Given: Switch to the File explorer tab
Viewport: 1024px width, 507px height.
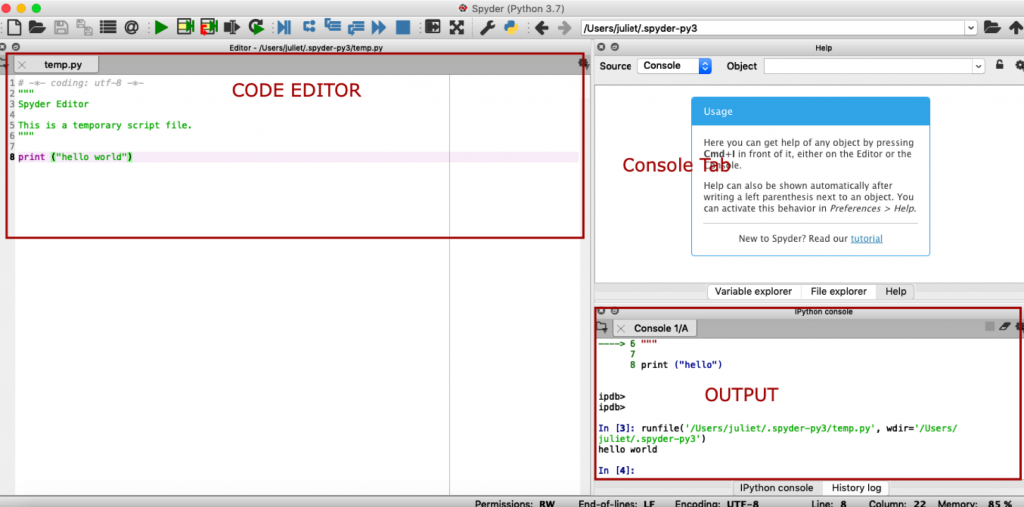Looking at the screenshot, I should coord(838,291).
